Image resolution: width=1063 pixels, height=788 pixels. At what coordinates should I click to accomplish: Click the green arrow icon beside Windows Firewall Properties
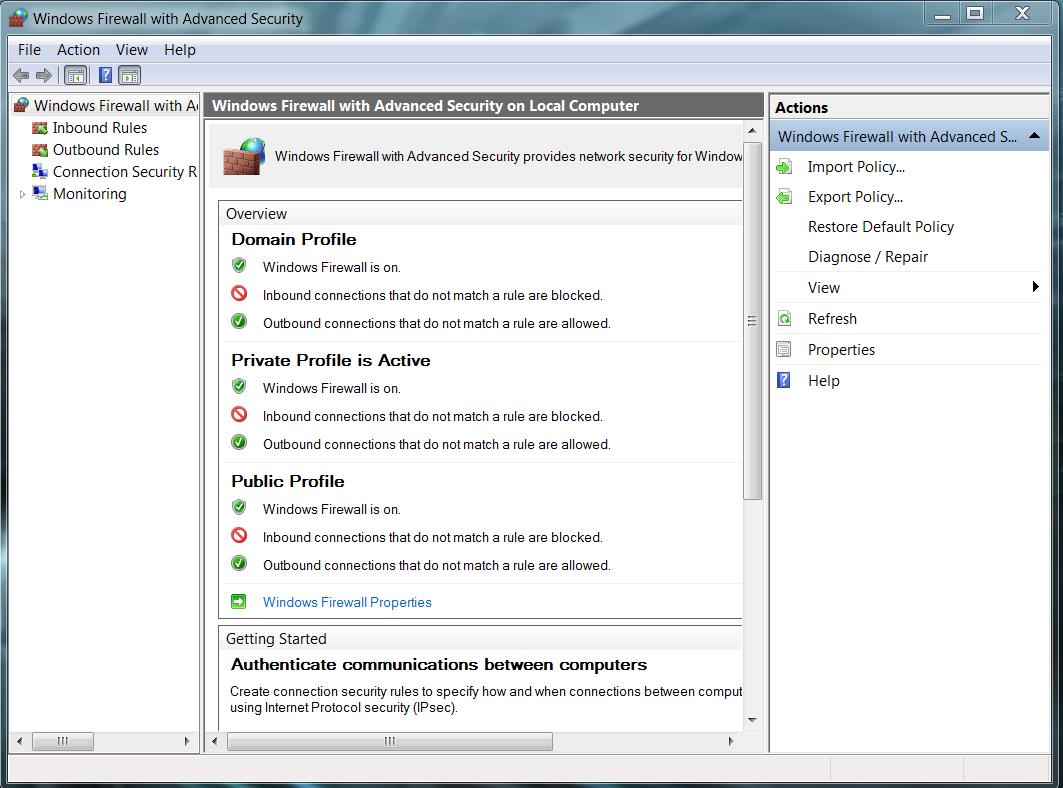point(239,602)
